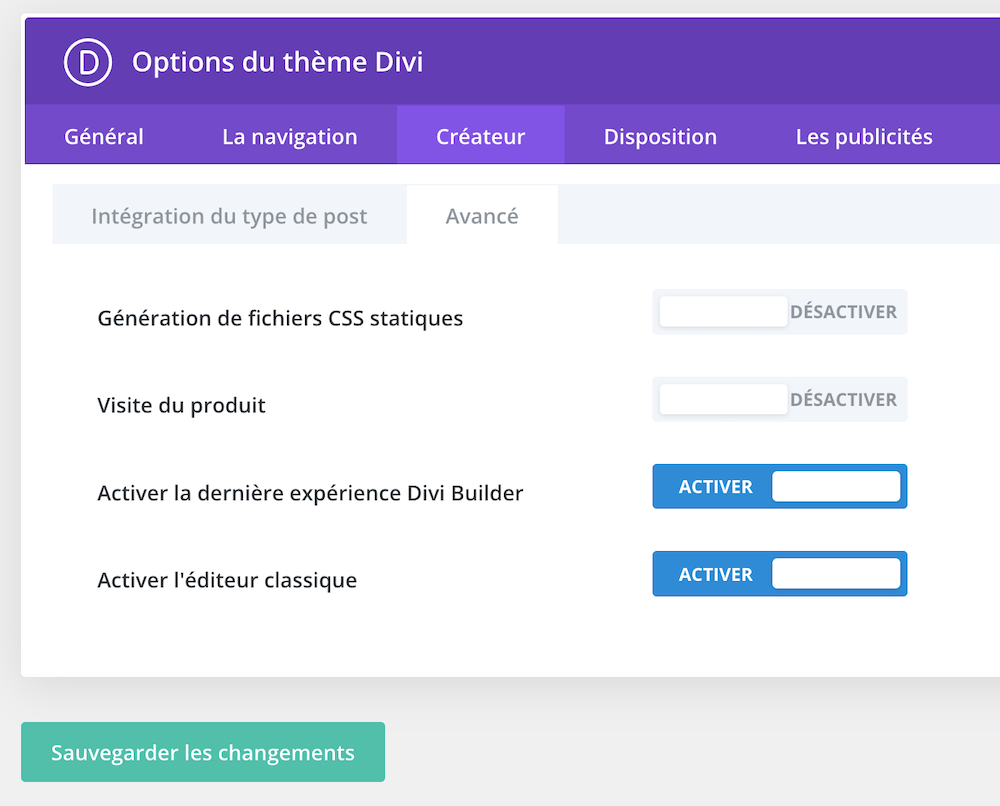Viewport: 1000px width, 806px height.
Task: Click the Activer la dernière expérience Divi Builder label
Action: [310, 493]
